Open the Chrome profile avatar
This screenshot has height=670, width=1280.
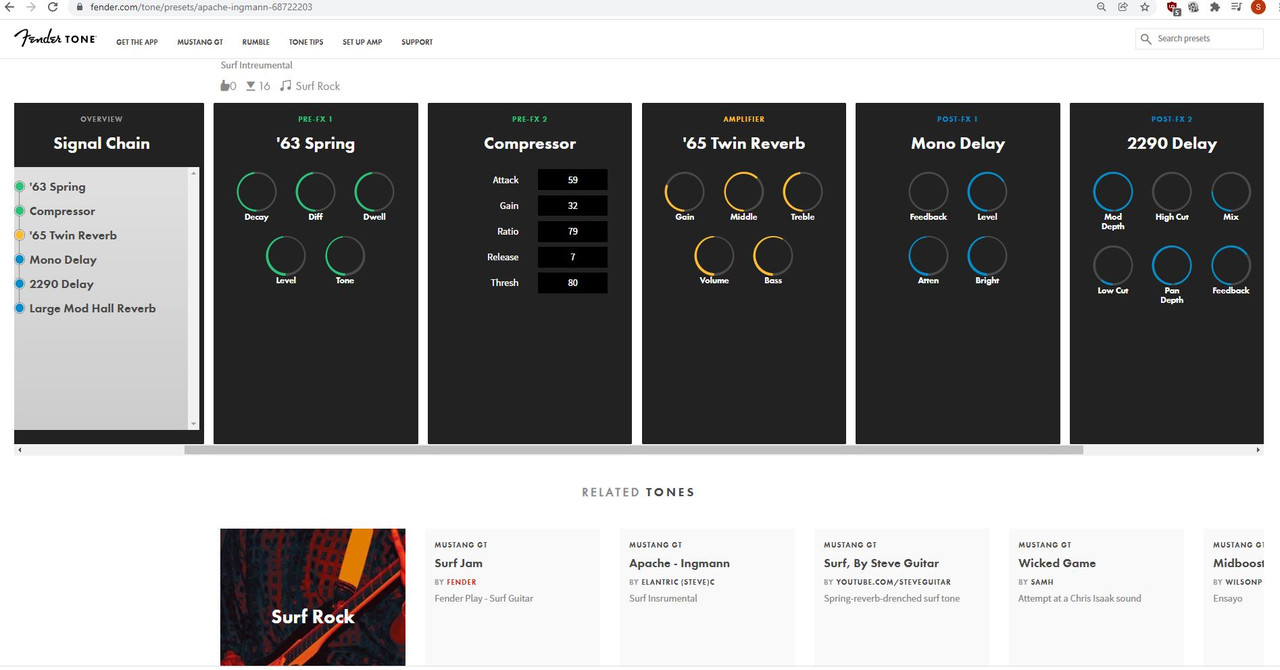(1258, 7)
